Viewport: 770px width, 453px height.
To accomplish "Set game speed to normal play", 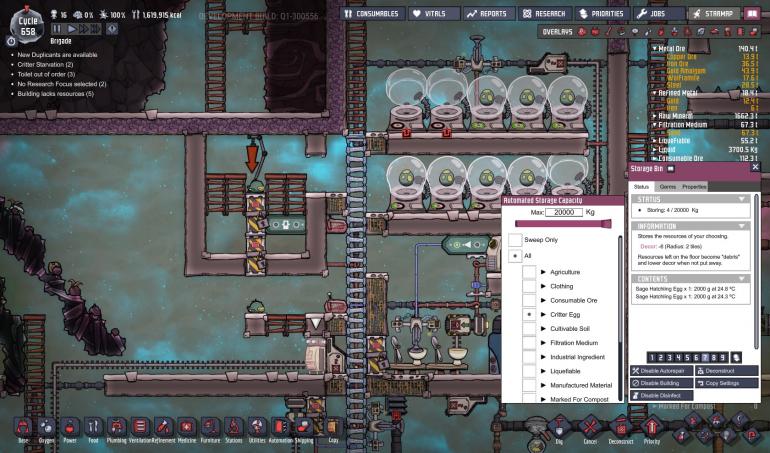I will 72,29.
